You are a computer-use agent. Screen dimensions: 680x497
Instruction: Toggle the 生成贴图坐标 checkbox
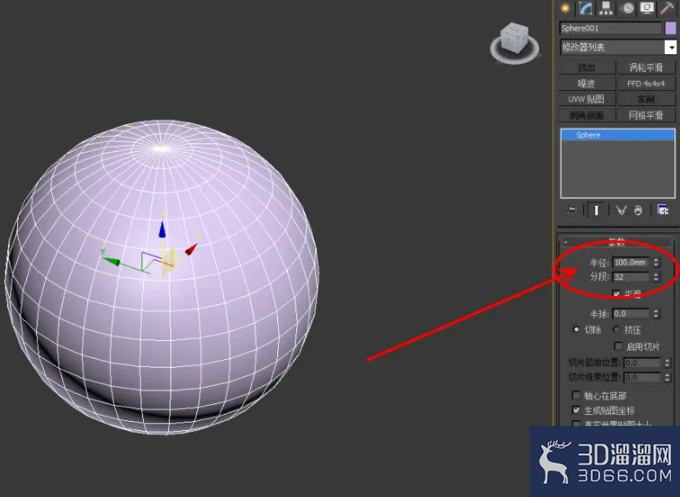[x=576, y=410]
